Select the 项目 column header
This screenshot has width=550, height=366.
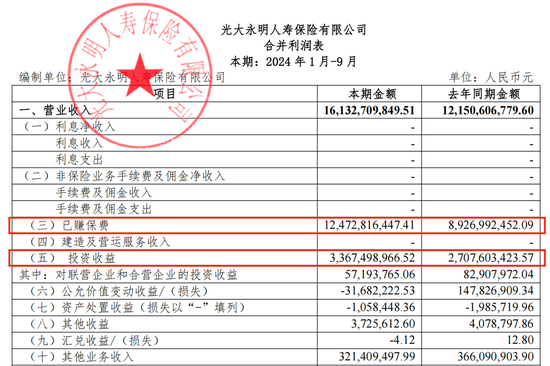click(165, 94)
